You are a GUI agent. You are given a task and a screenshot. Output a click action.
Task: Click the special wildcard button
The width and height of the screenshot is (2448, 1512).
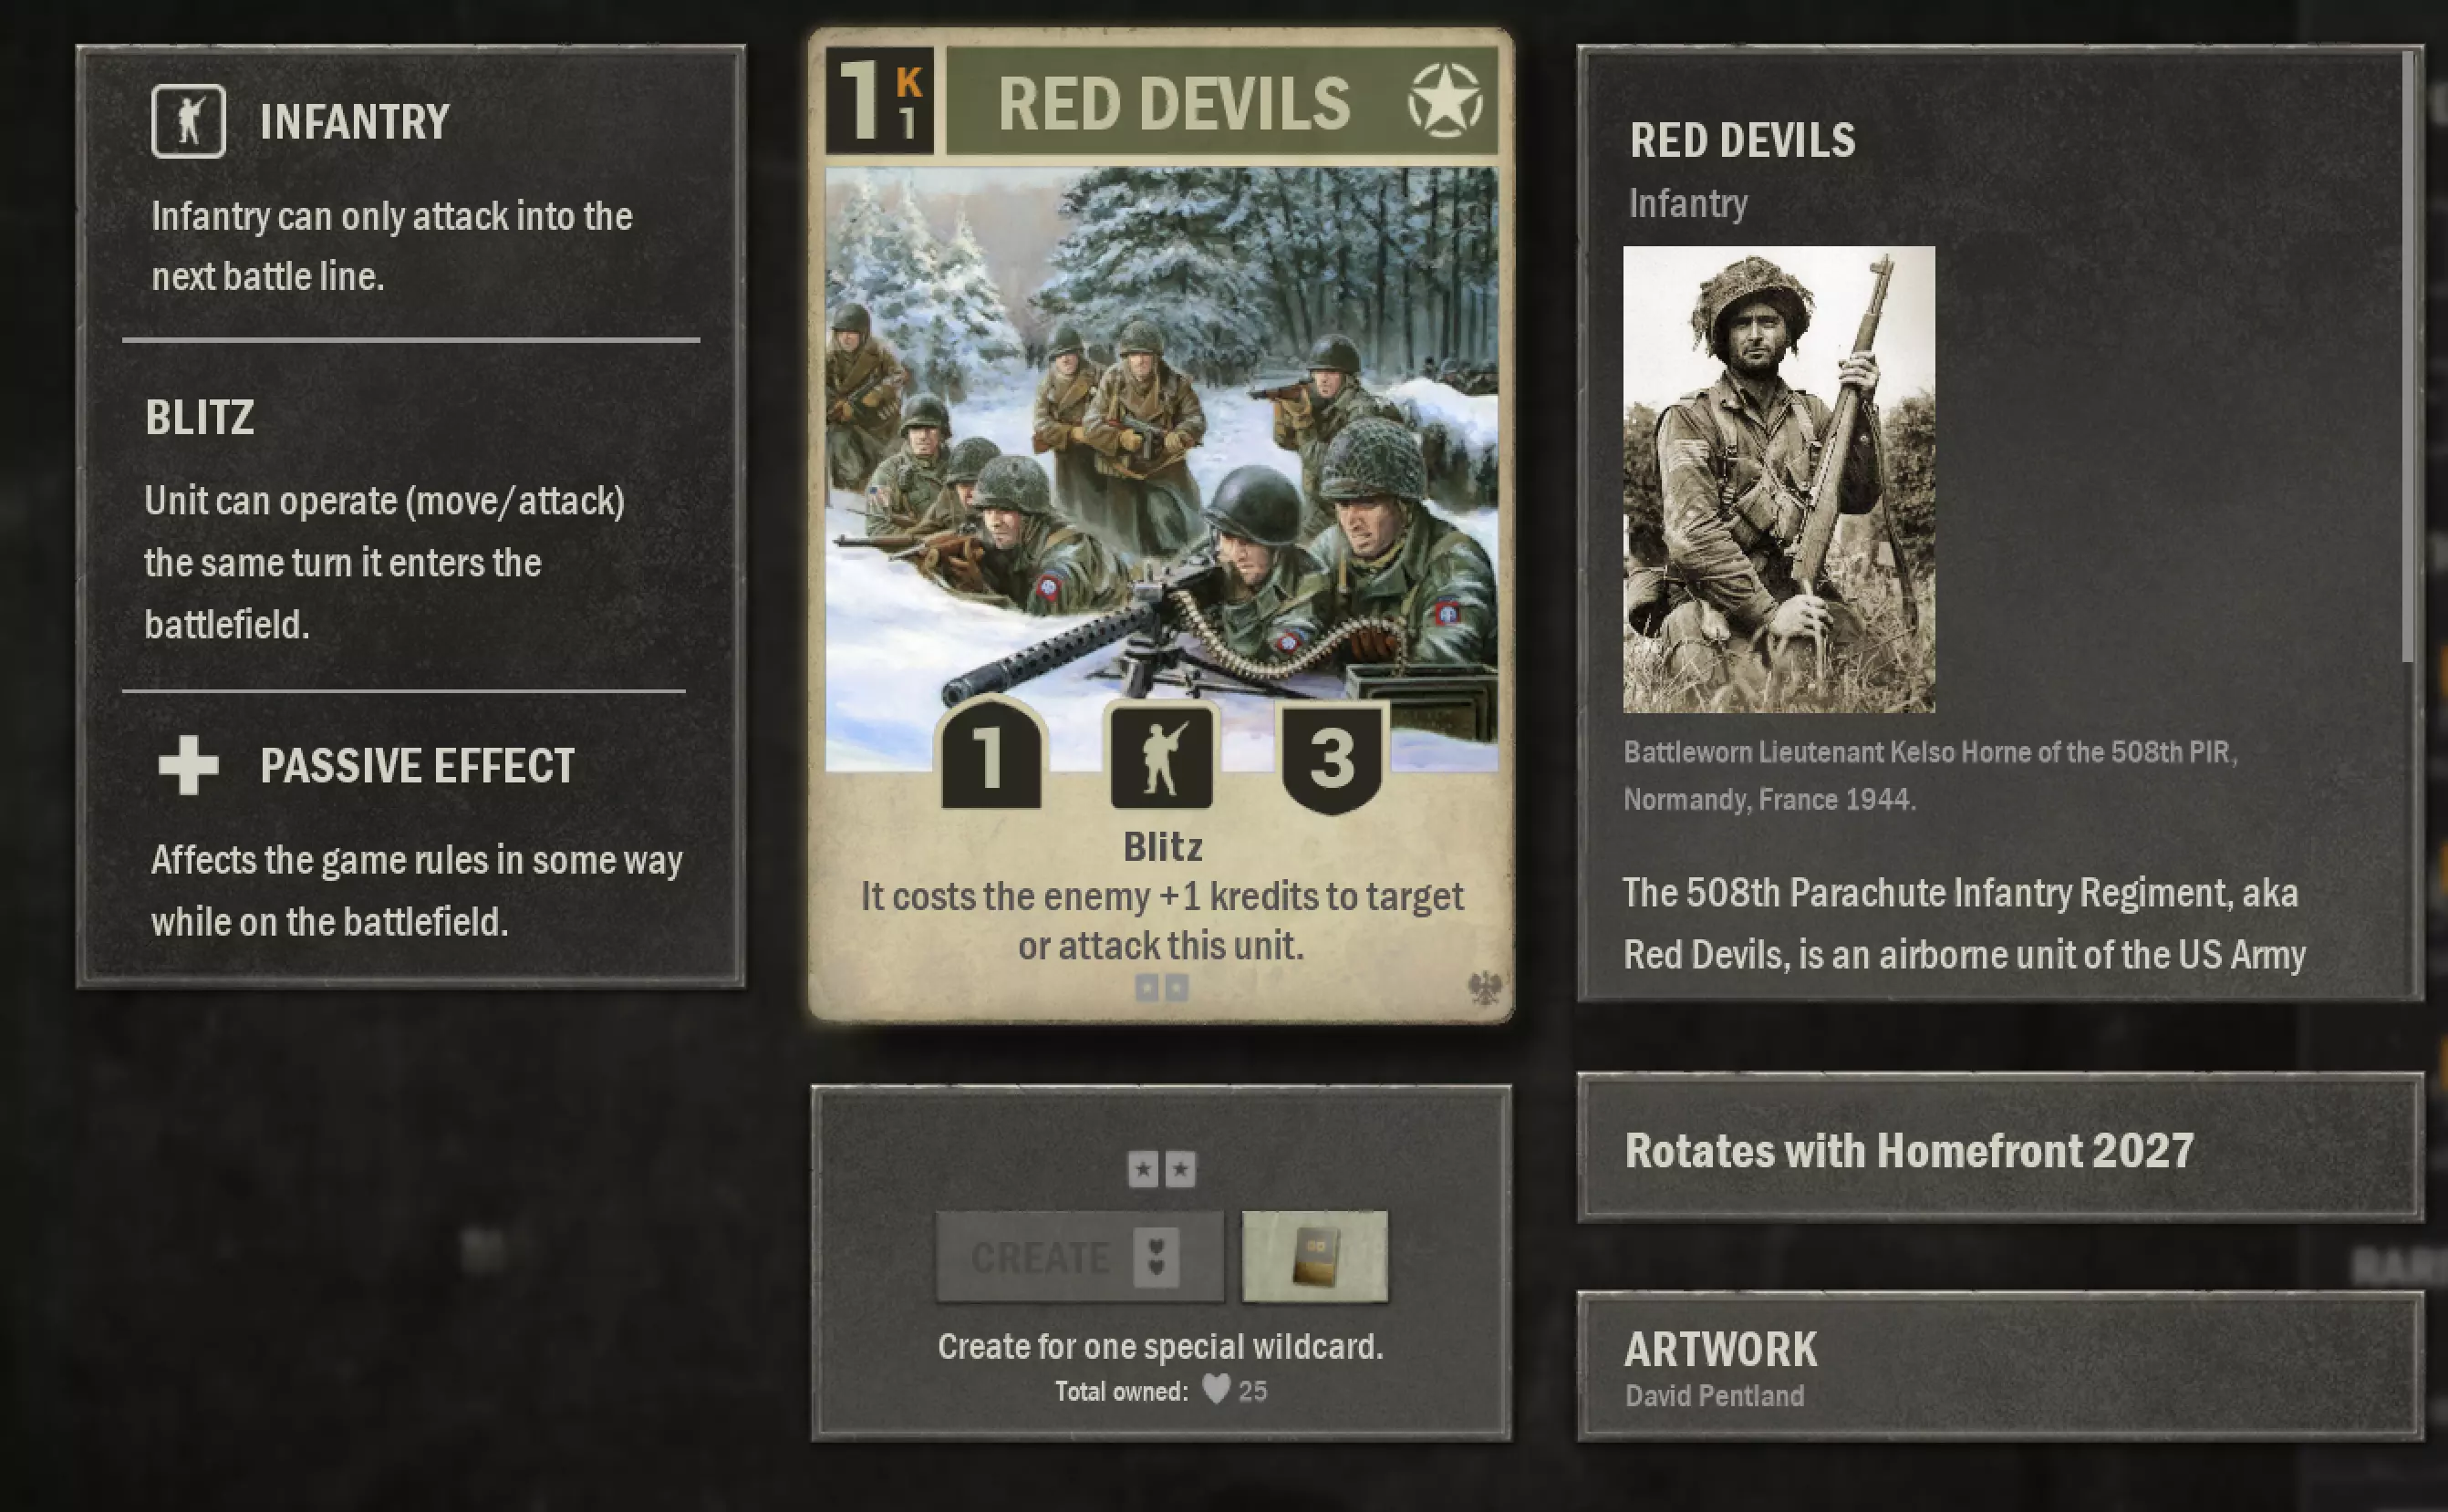1314,1257
